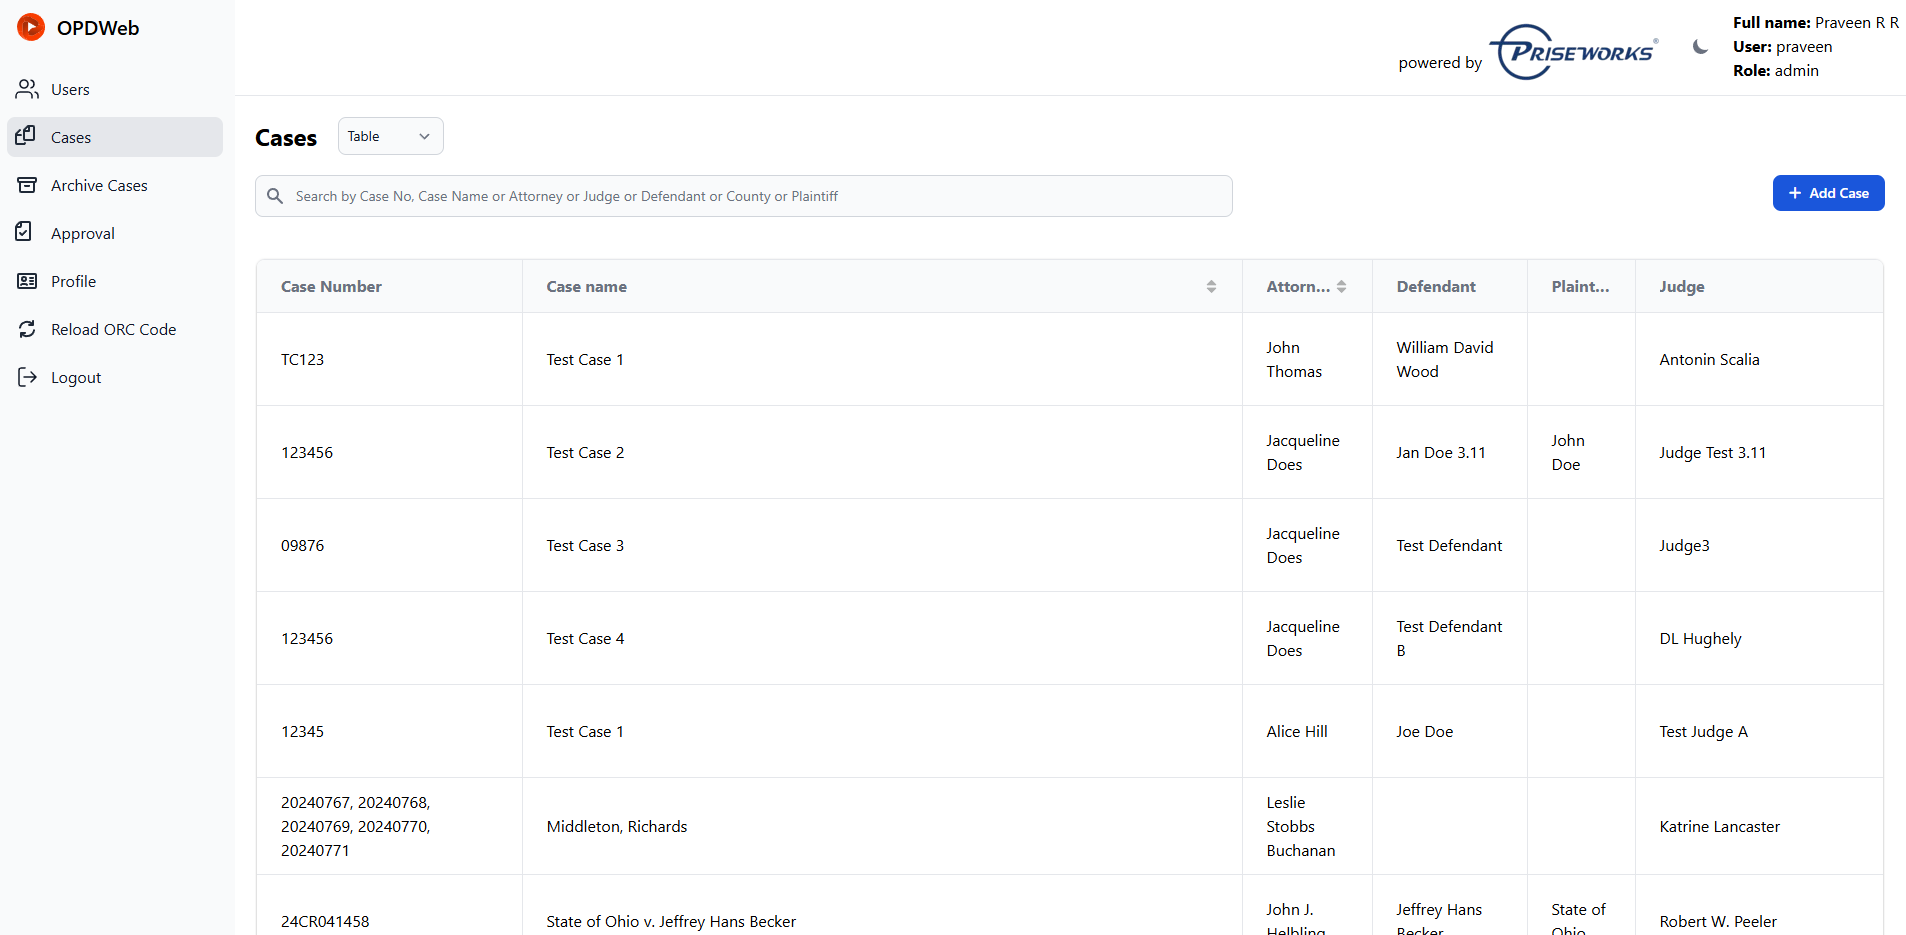Click the Archive Cases box icon

pyautogui.click(x=27, y=185)
